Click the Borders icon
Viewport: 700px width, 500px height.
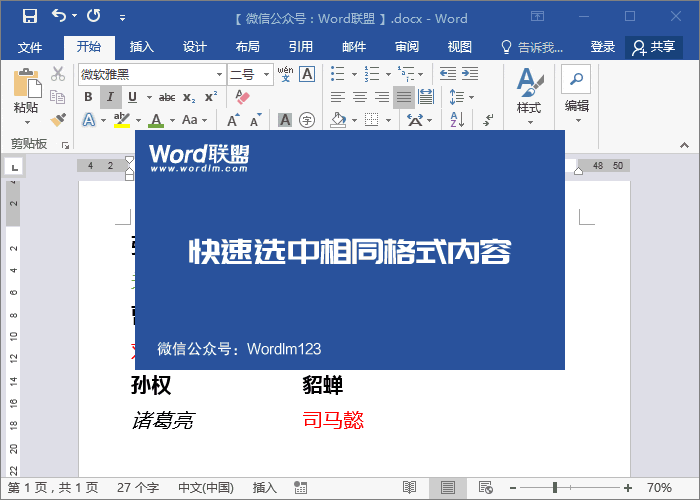click(371, 120)
